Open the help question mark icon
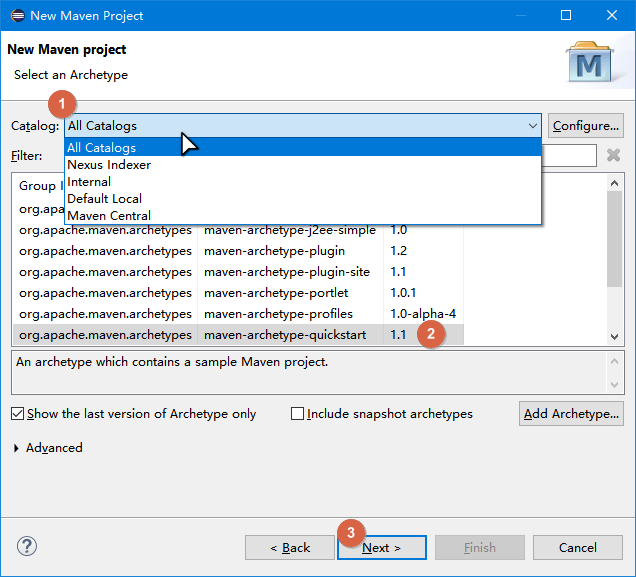This screenshot has width=636, height=577. 27,546
